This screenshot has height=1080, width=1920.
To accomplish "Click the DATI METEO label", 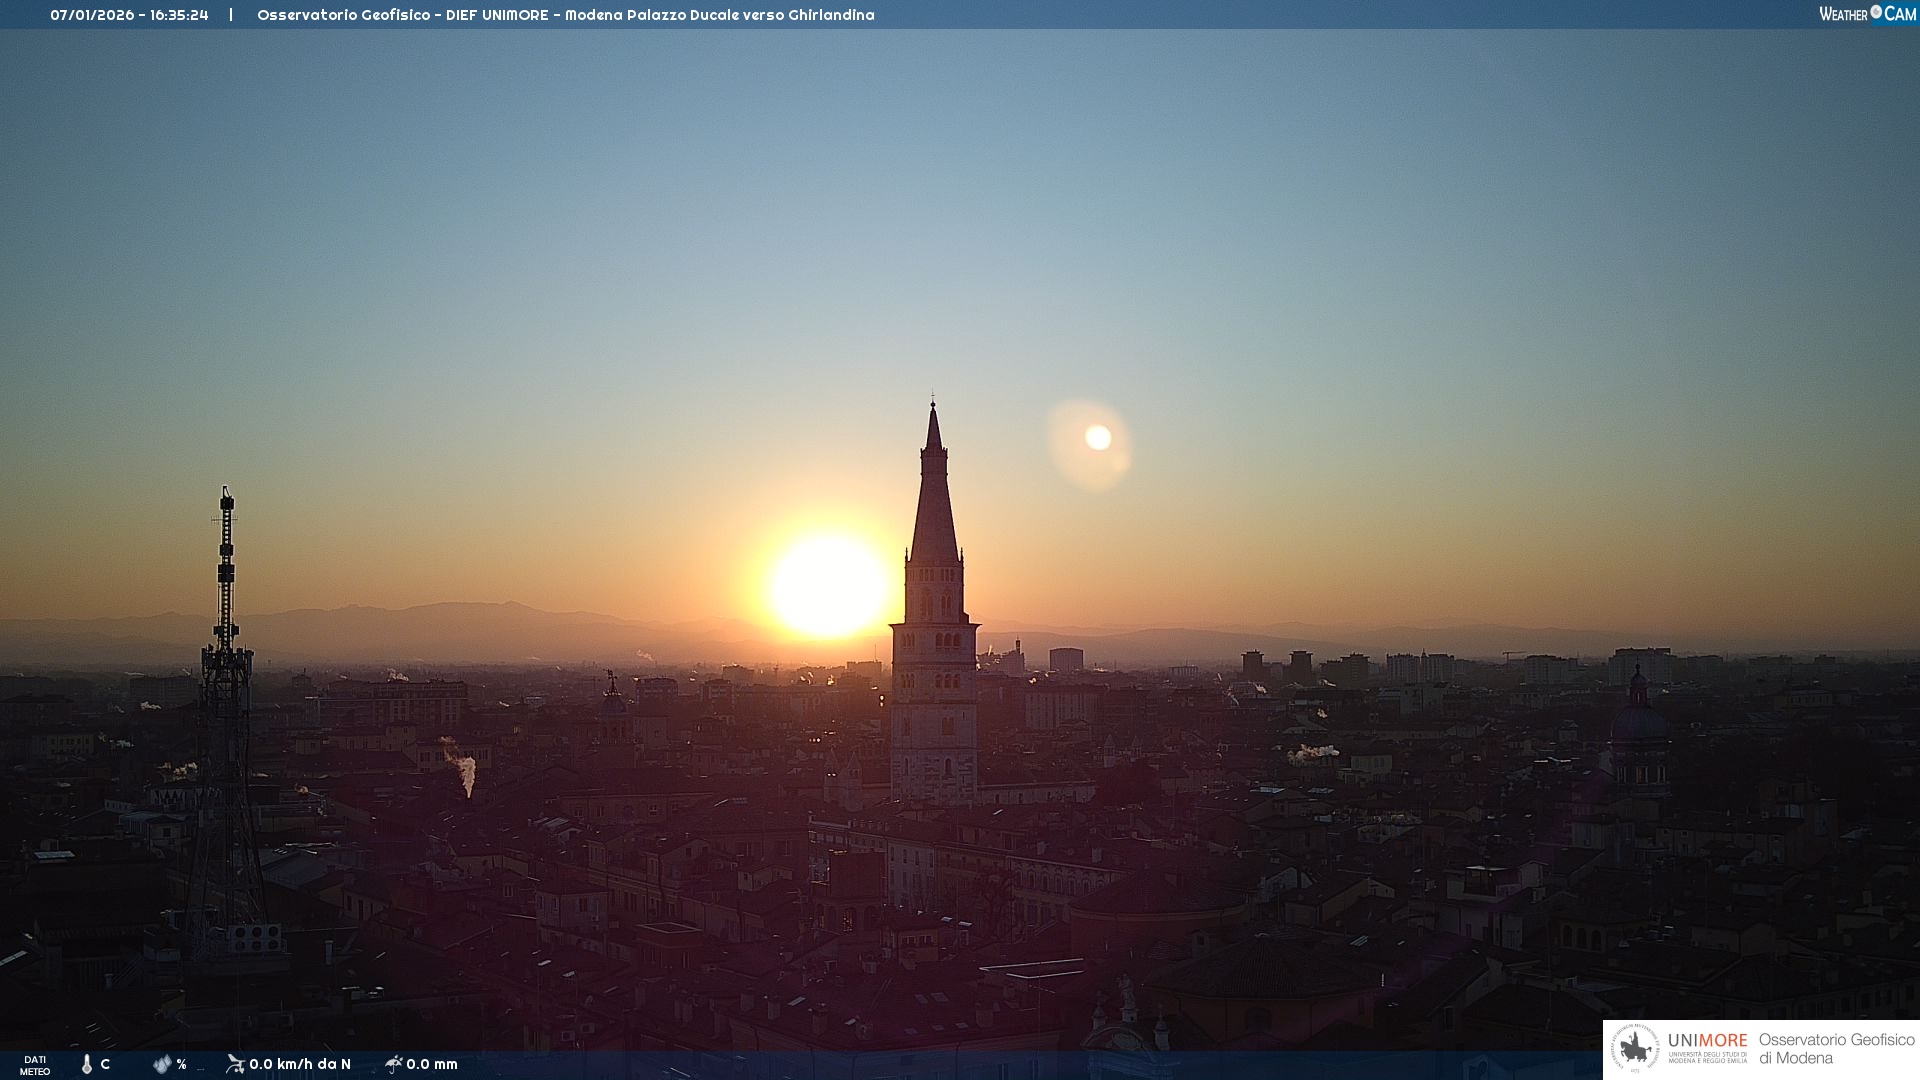I will pyautogui.click(x=35, y=1065).
